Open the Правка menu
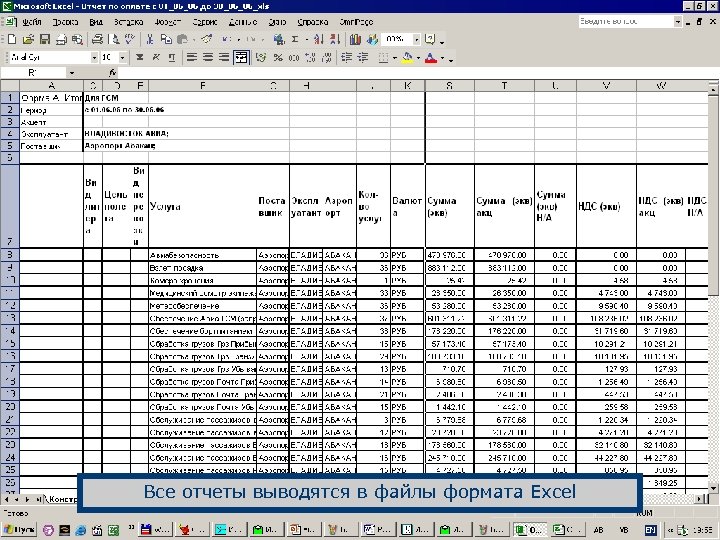This screenshot has width=720, height=540. point(65,22)
